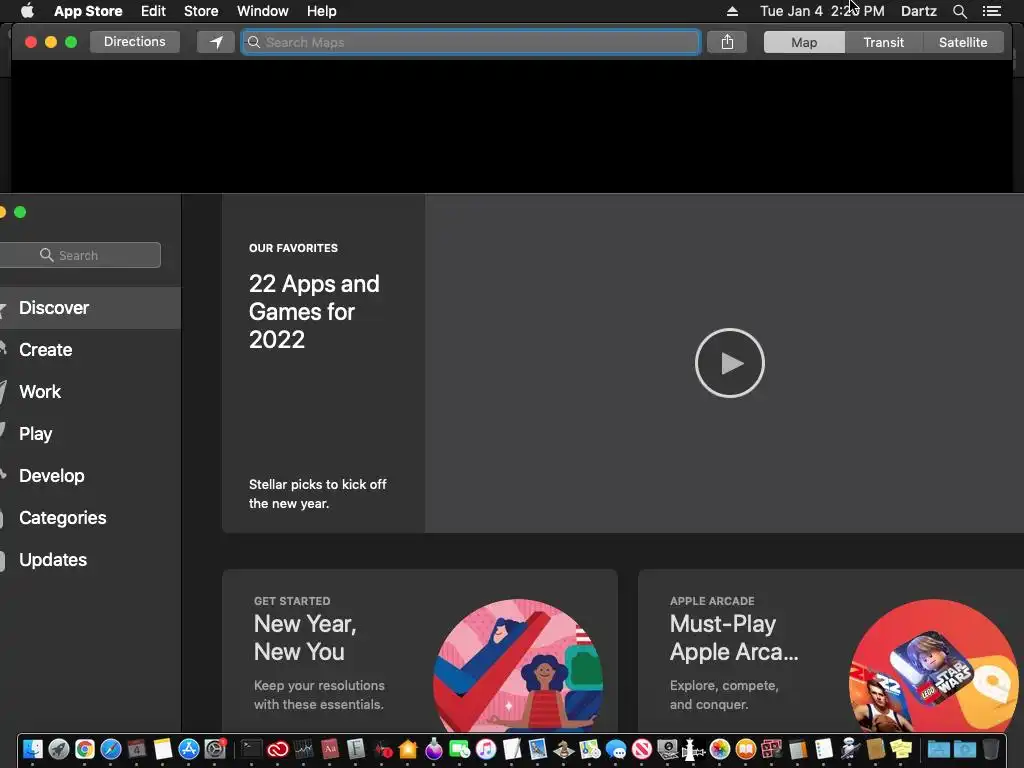Open New Year, New You story card
1024x768 pixels.
420,650
